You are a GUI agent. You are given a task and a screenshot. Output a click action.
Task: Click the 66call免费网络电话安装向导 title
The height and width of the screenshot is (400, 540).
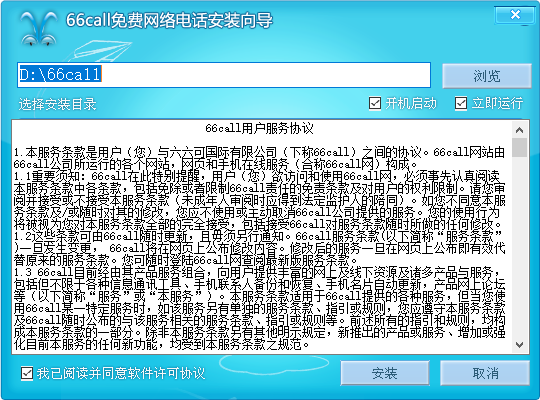click(169, 20)
